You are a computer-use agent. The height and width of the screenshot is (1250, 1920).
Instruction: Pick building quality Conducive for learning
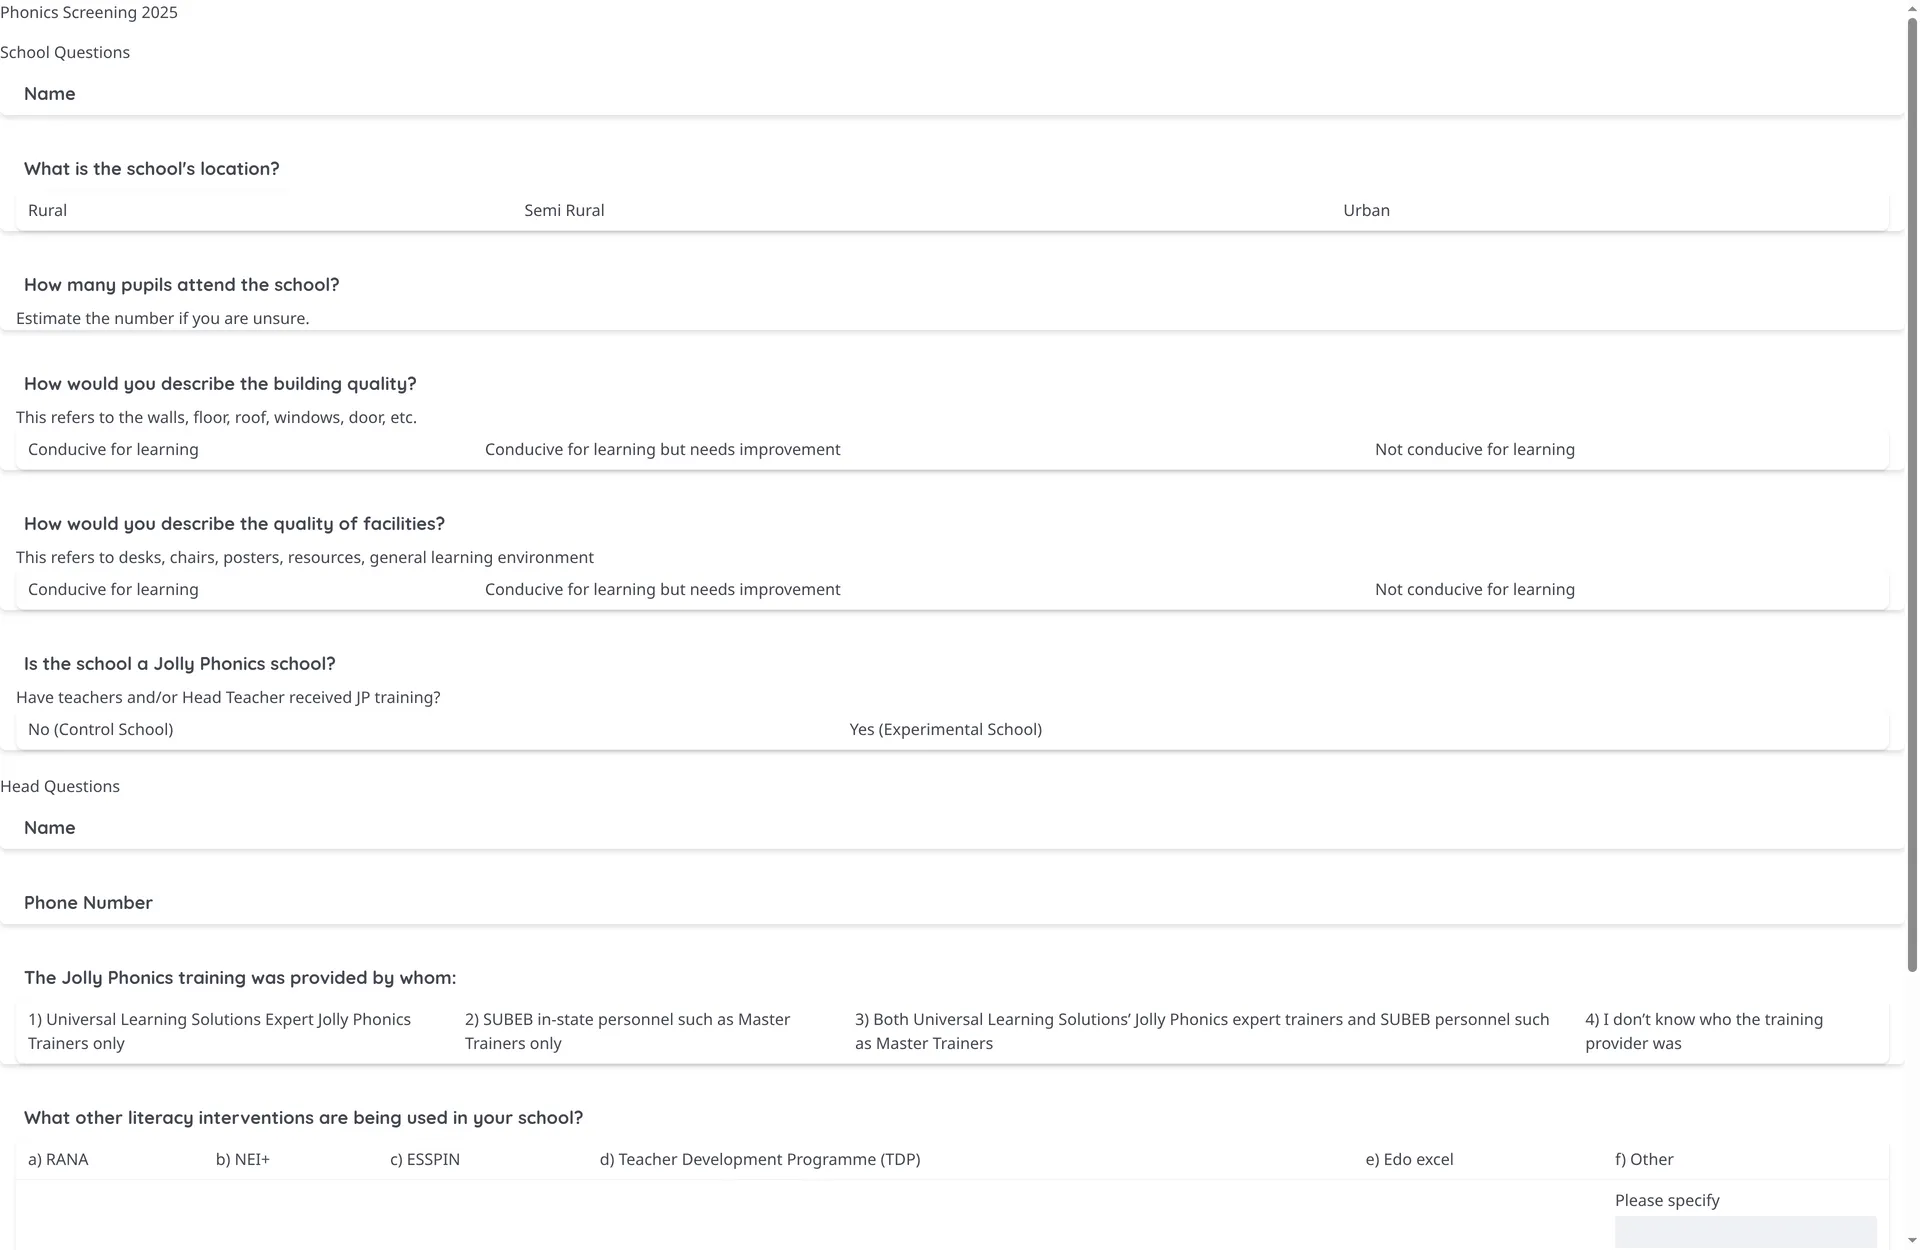(113, 449)
